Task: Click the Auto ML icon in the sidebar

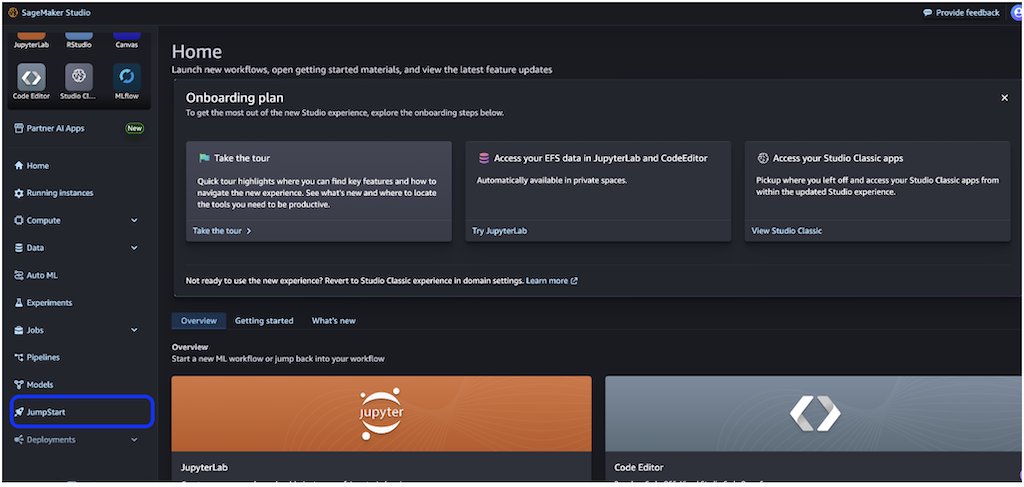Action: coord(19,275)
